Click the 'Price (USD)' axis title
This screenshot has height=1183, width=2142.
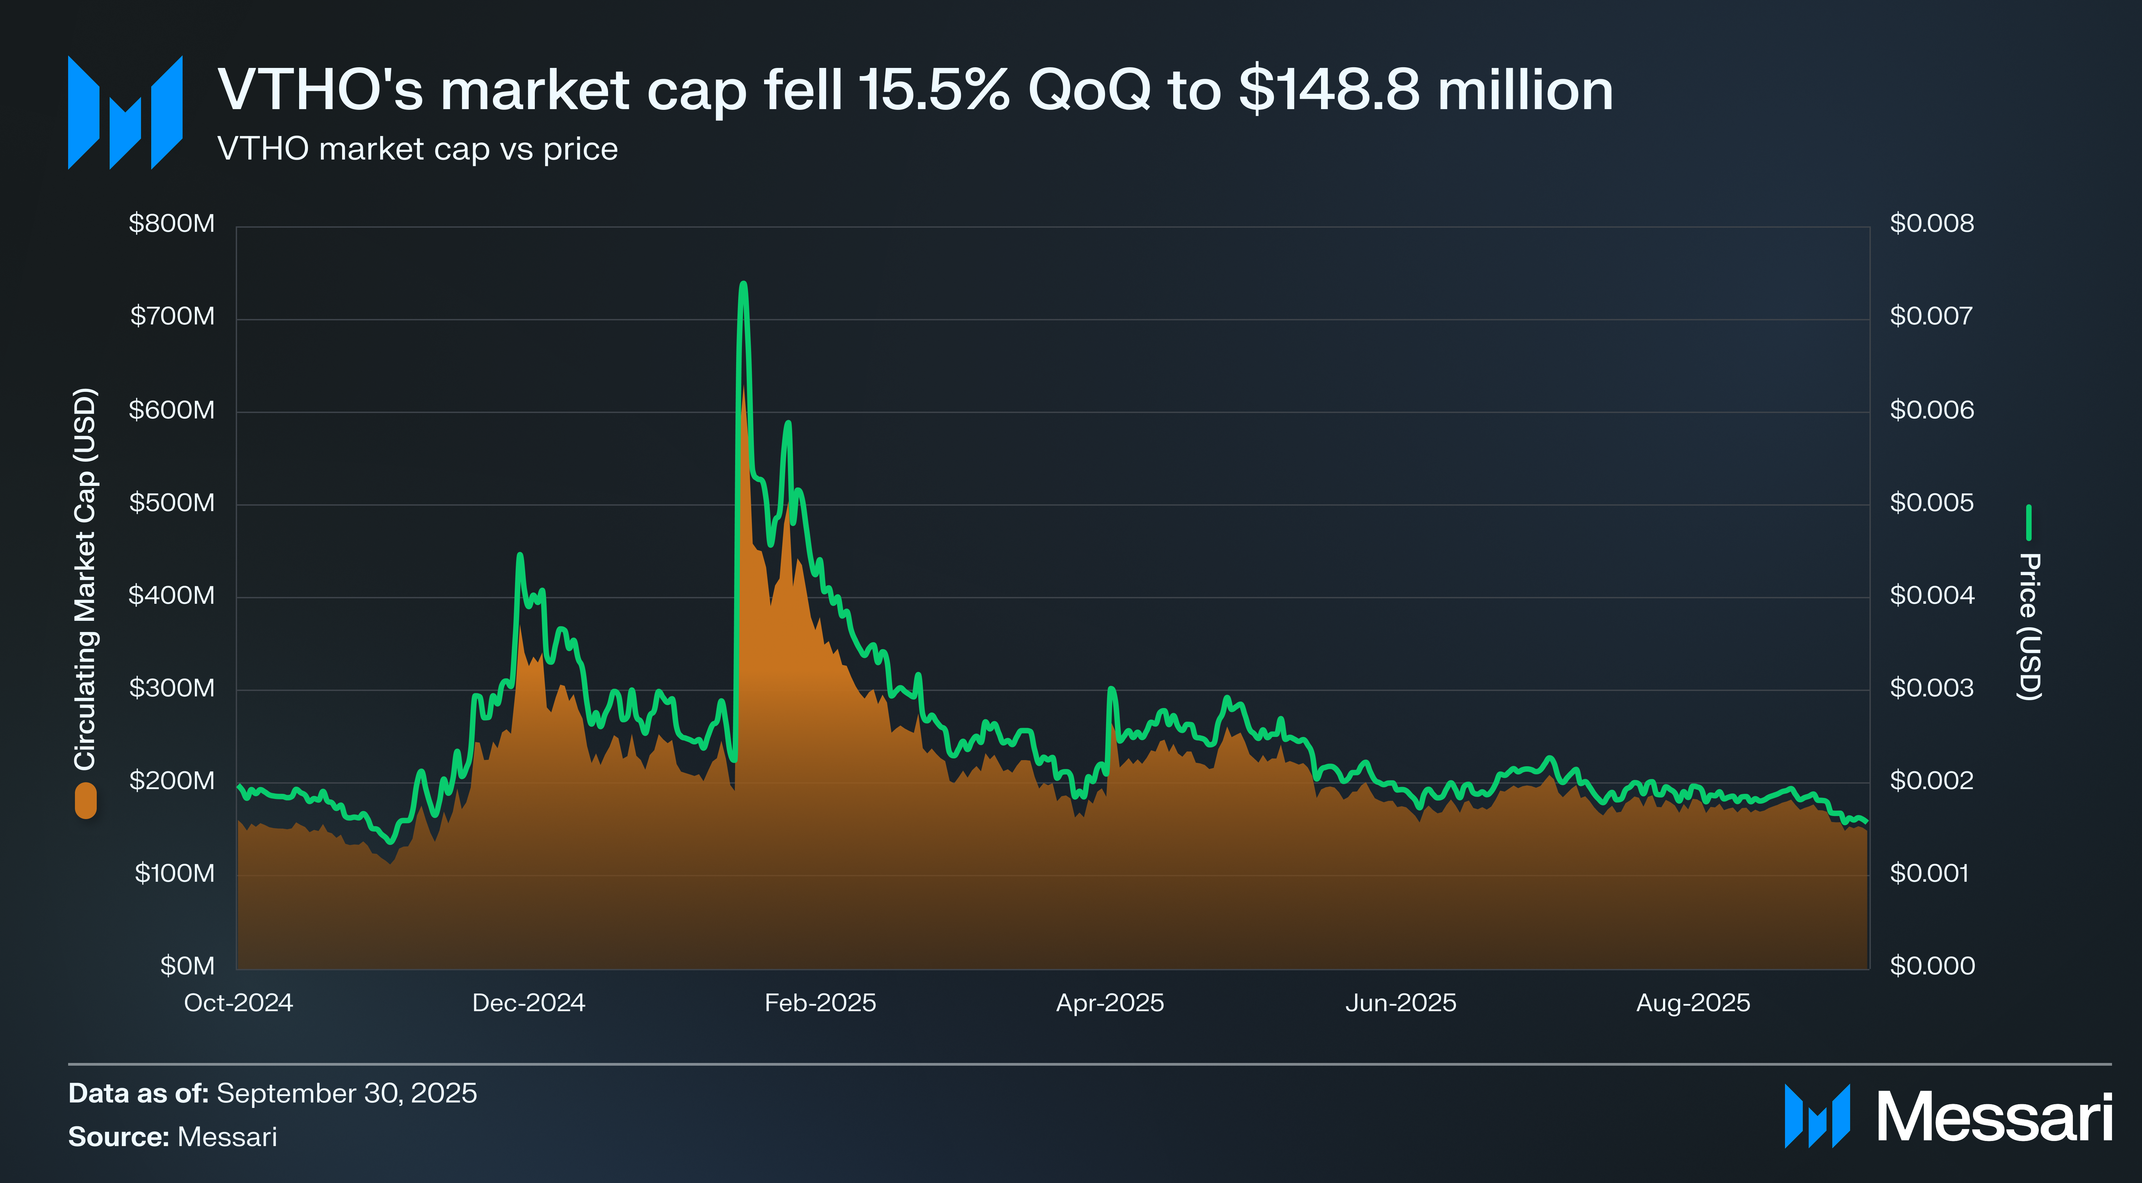(x=2029, y=626)
